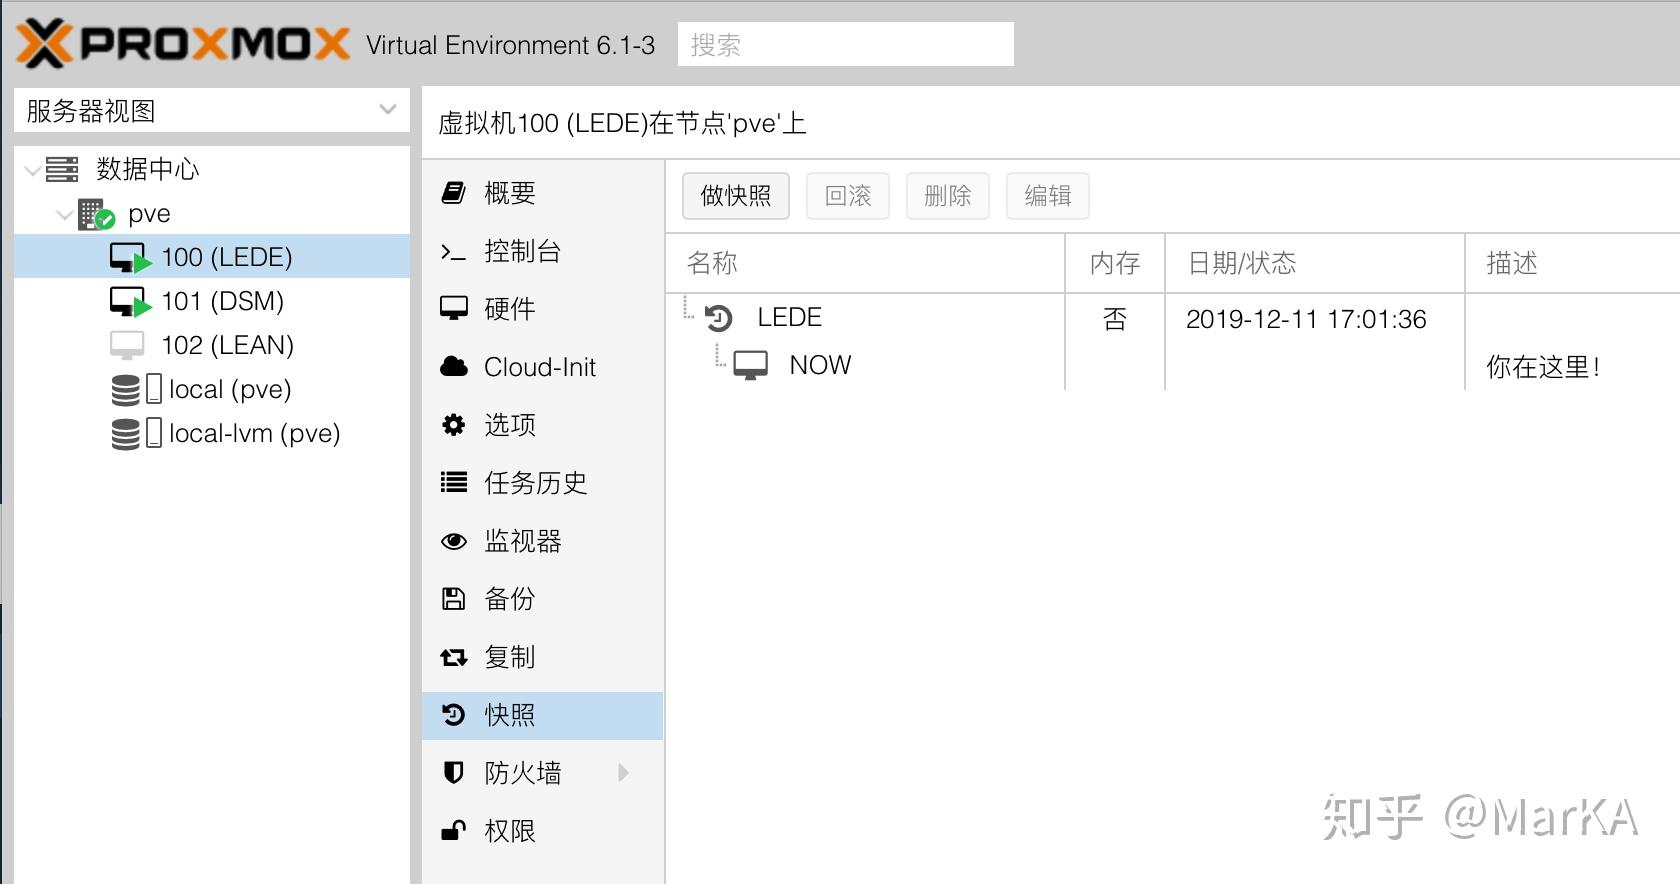This screenshot has width=1680, height=884.
Task: Click the list icon beside 任务历史
Action: tap(454, 483)
